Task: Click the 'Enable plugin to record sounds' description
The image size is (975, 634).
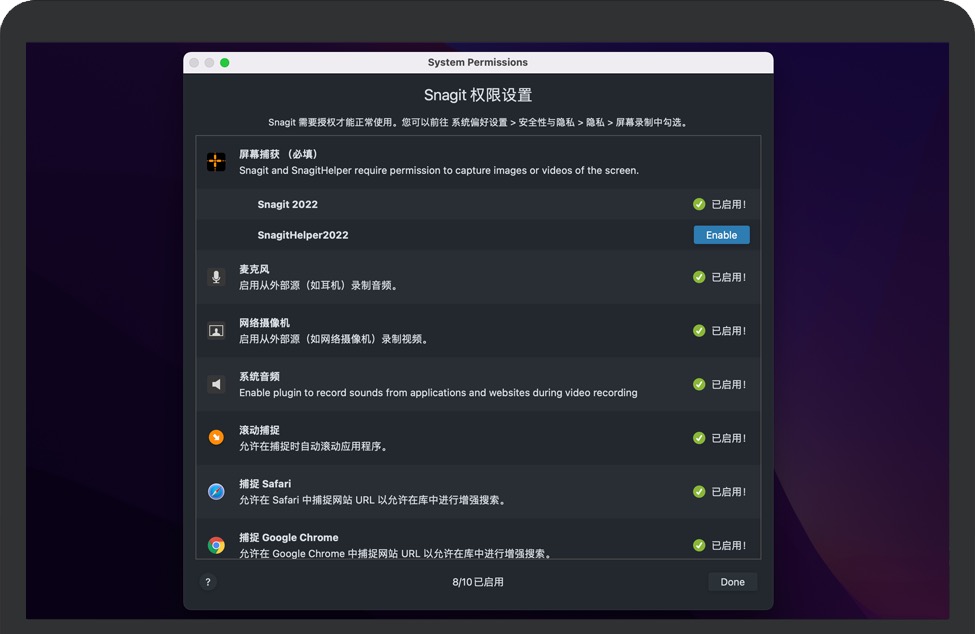Action: point(438,393)
